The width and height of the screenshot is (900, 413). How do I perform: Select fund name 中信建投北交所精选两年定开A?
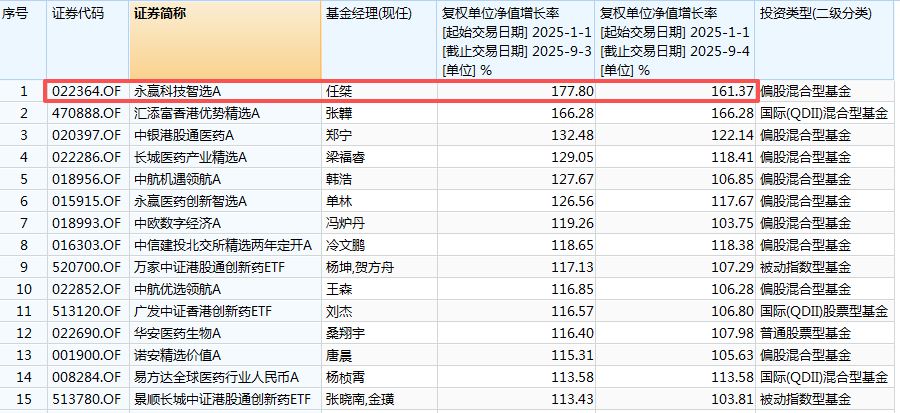pos(223,246)
